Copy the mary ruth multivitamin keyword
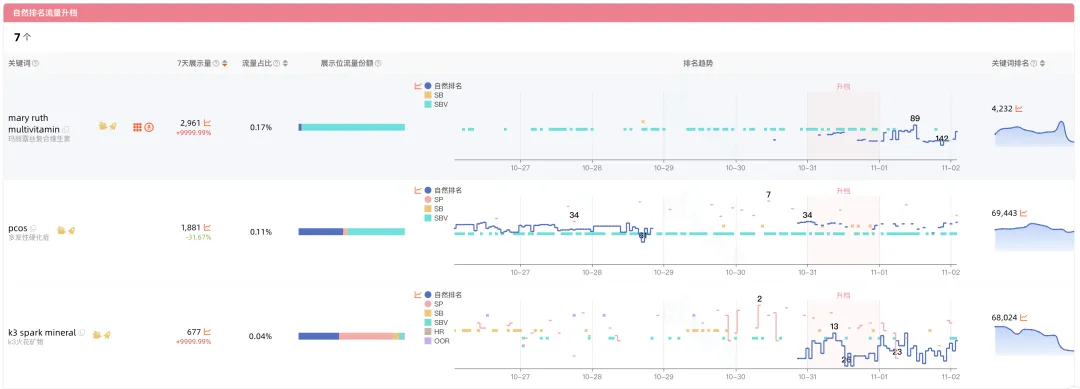This screenshot has height=389, width=1080. (67, 129)
